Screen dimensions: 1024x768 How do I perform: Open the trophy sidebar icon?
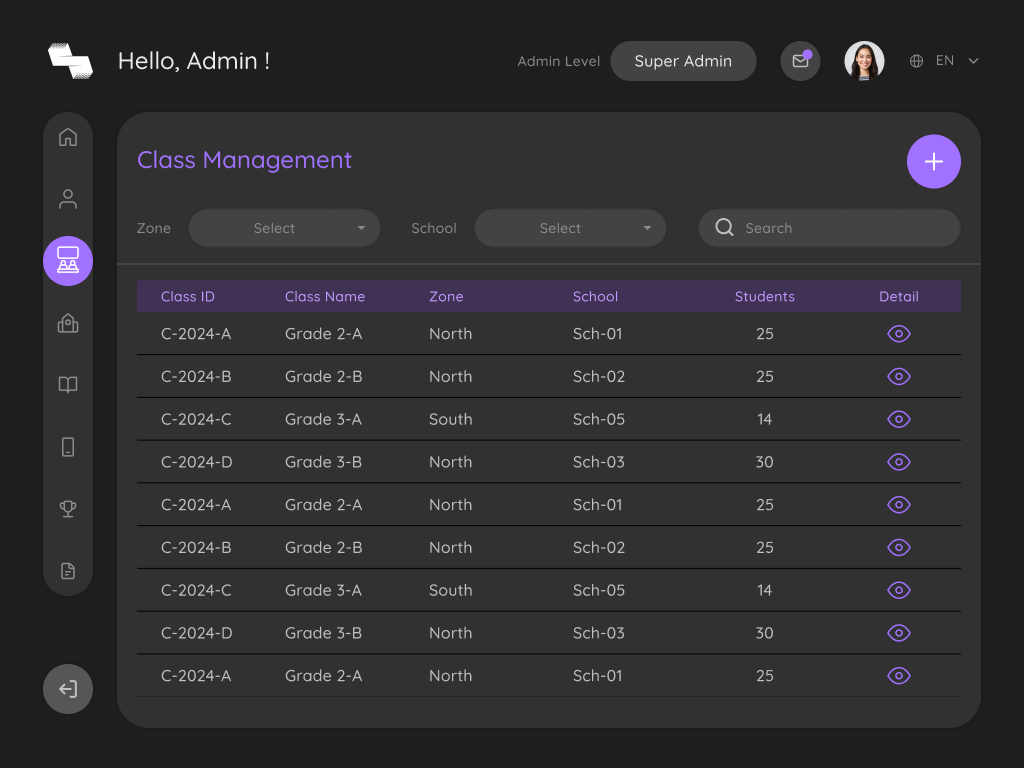point(68,508)
